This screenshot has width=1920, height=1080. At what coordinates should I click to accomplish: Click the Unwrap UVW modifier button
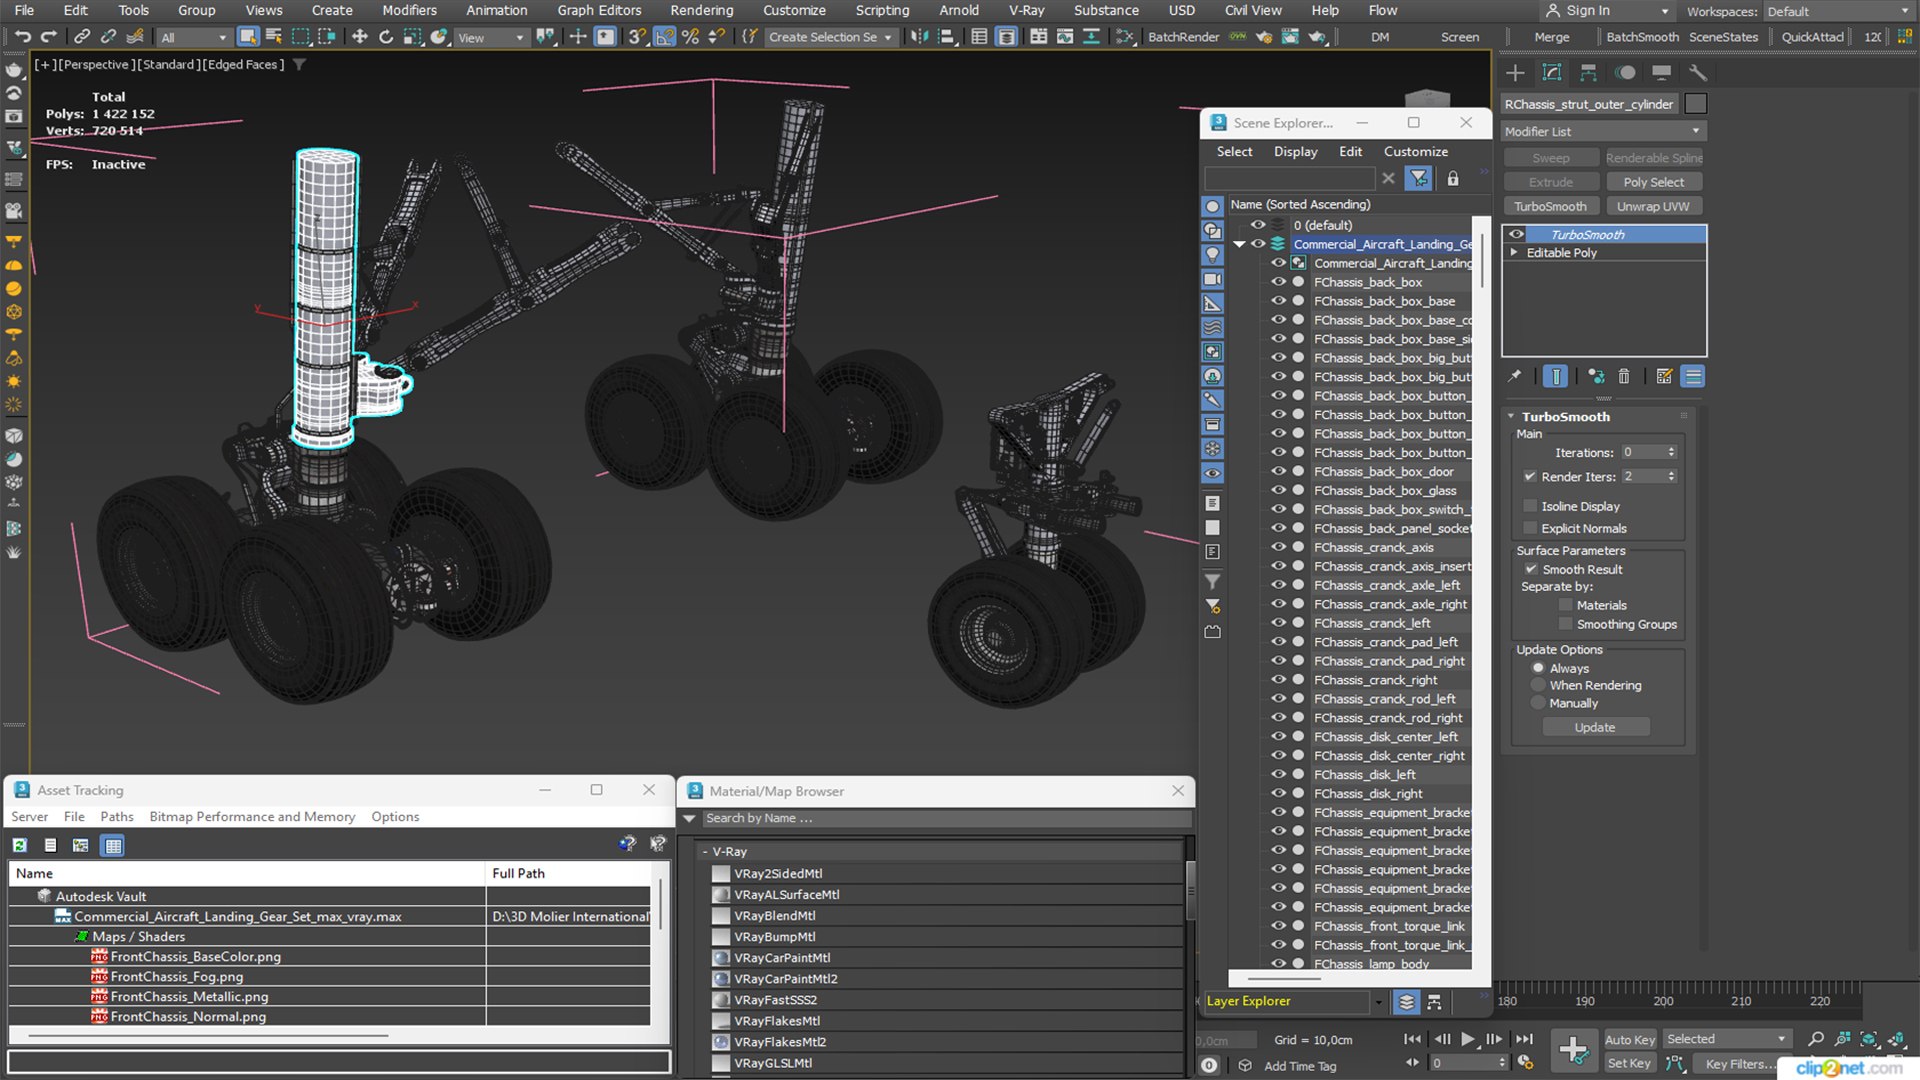click(1653, 206)
